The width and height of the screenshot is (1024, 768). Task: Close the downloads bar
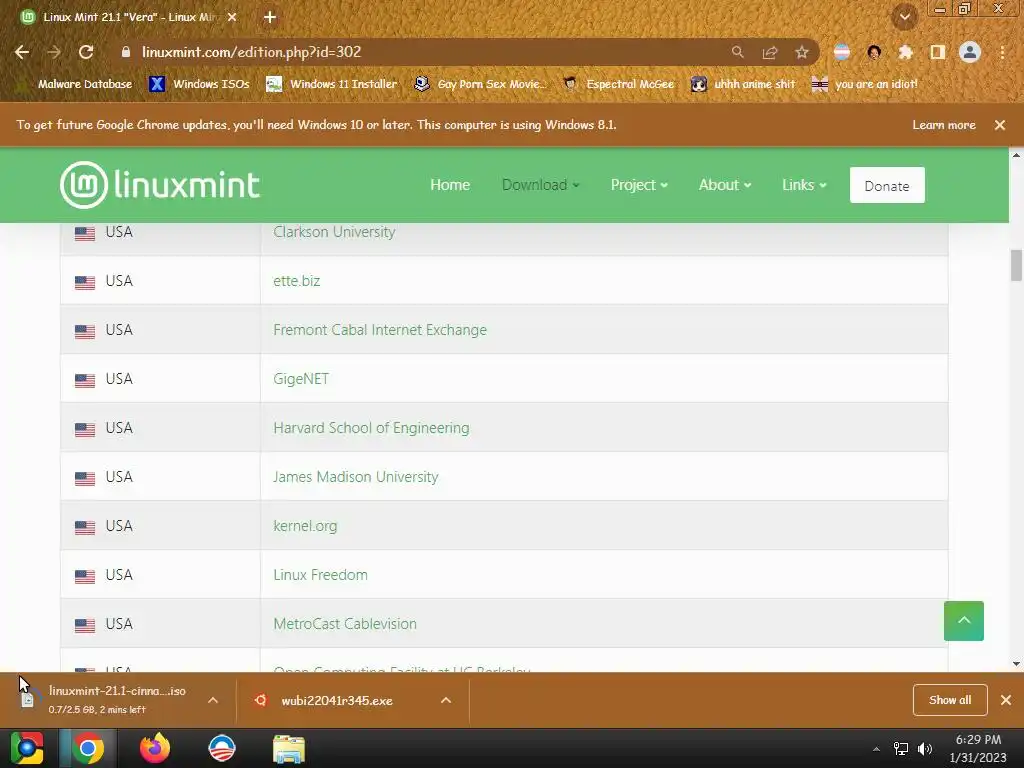click(1006, 700)
